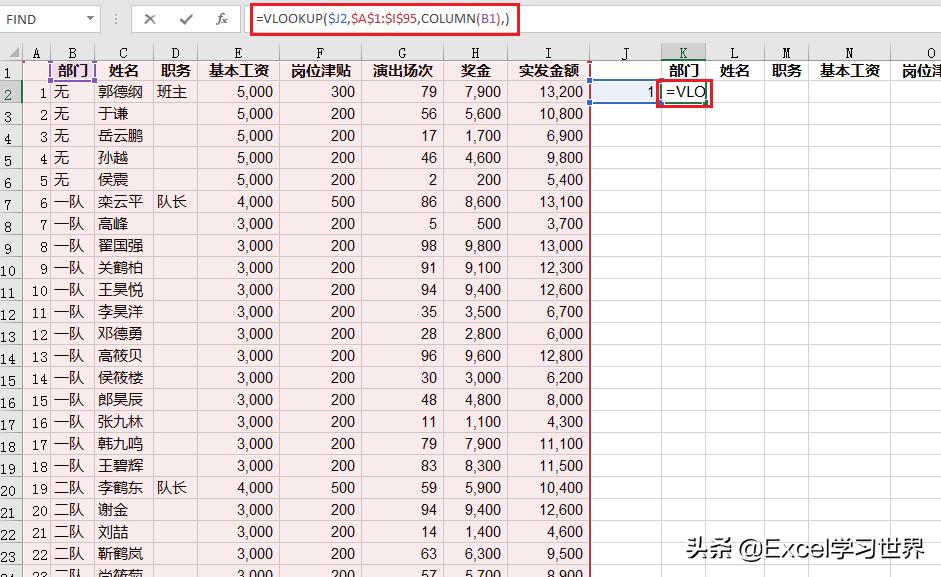Image resolution: width=941 pixels, height=577 pixels.
Task: Select cell J2 containing value 1
Action: tap(625, 92)
